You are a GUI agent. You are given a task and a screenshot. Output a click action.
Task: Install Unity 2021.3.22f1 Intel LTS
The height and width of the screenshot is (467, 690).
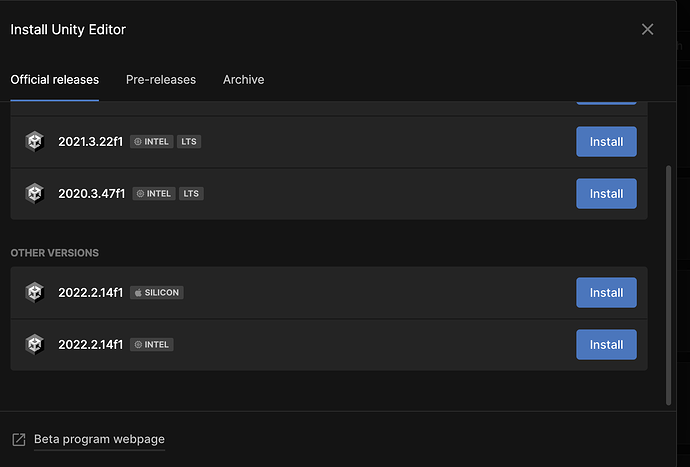[606, 142]
